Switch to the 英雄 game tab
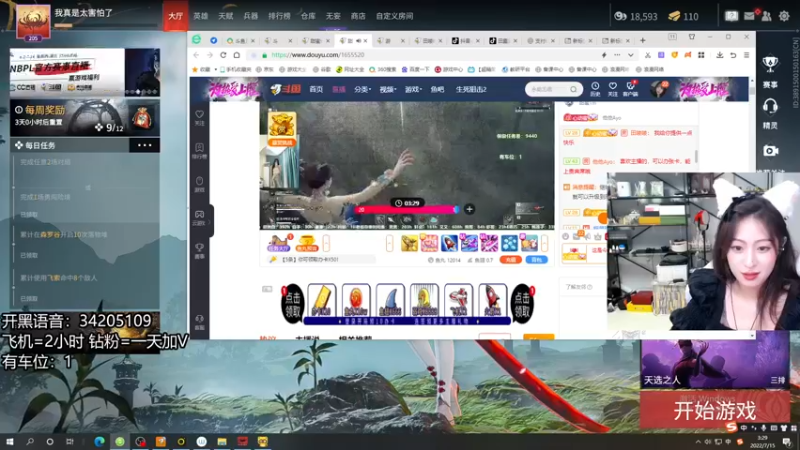Screen dimensions: 800x450 (201, 16)
